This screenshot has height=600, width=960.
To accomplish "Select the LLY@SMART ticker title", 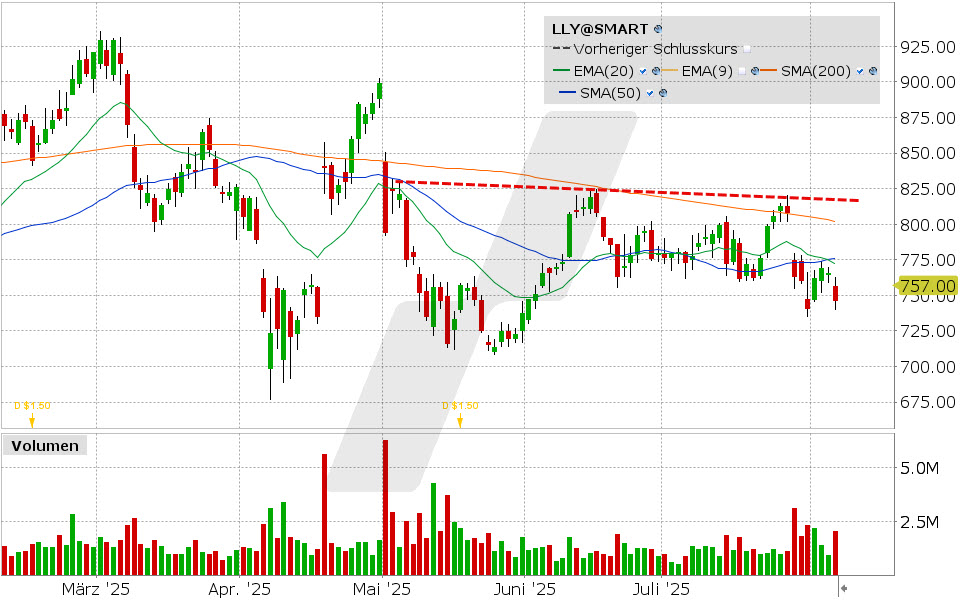I will coord(599,29).
